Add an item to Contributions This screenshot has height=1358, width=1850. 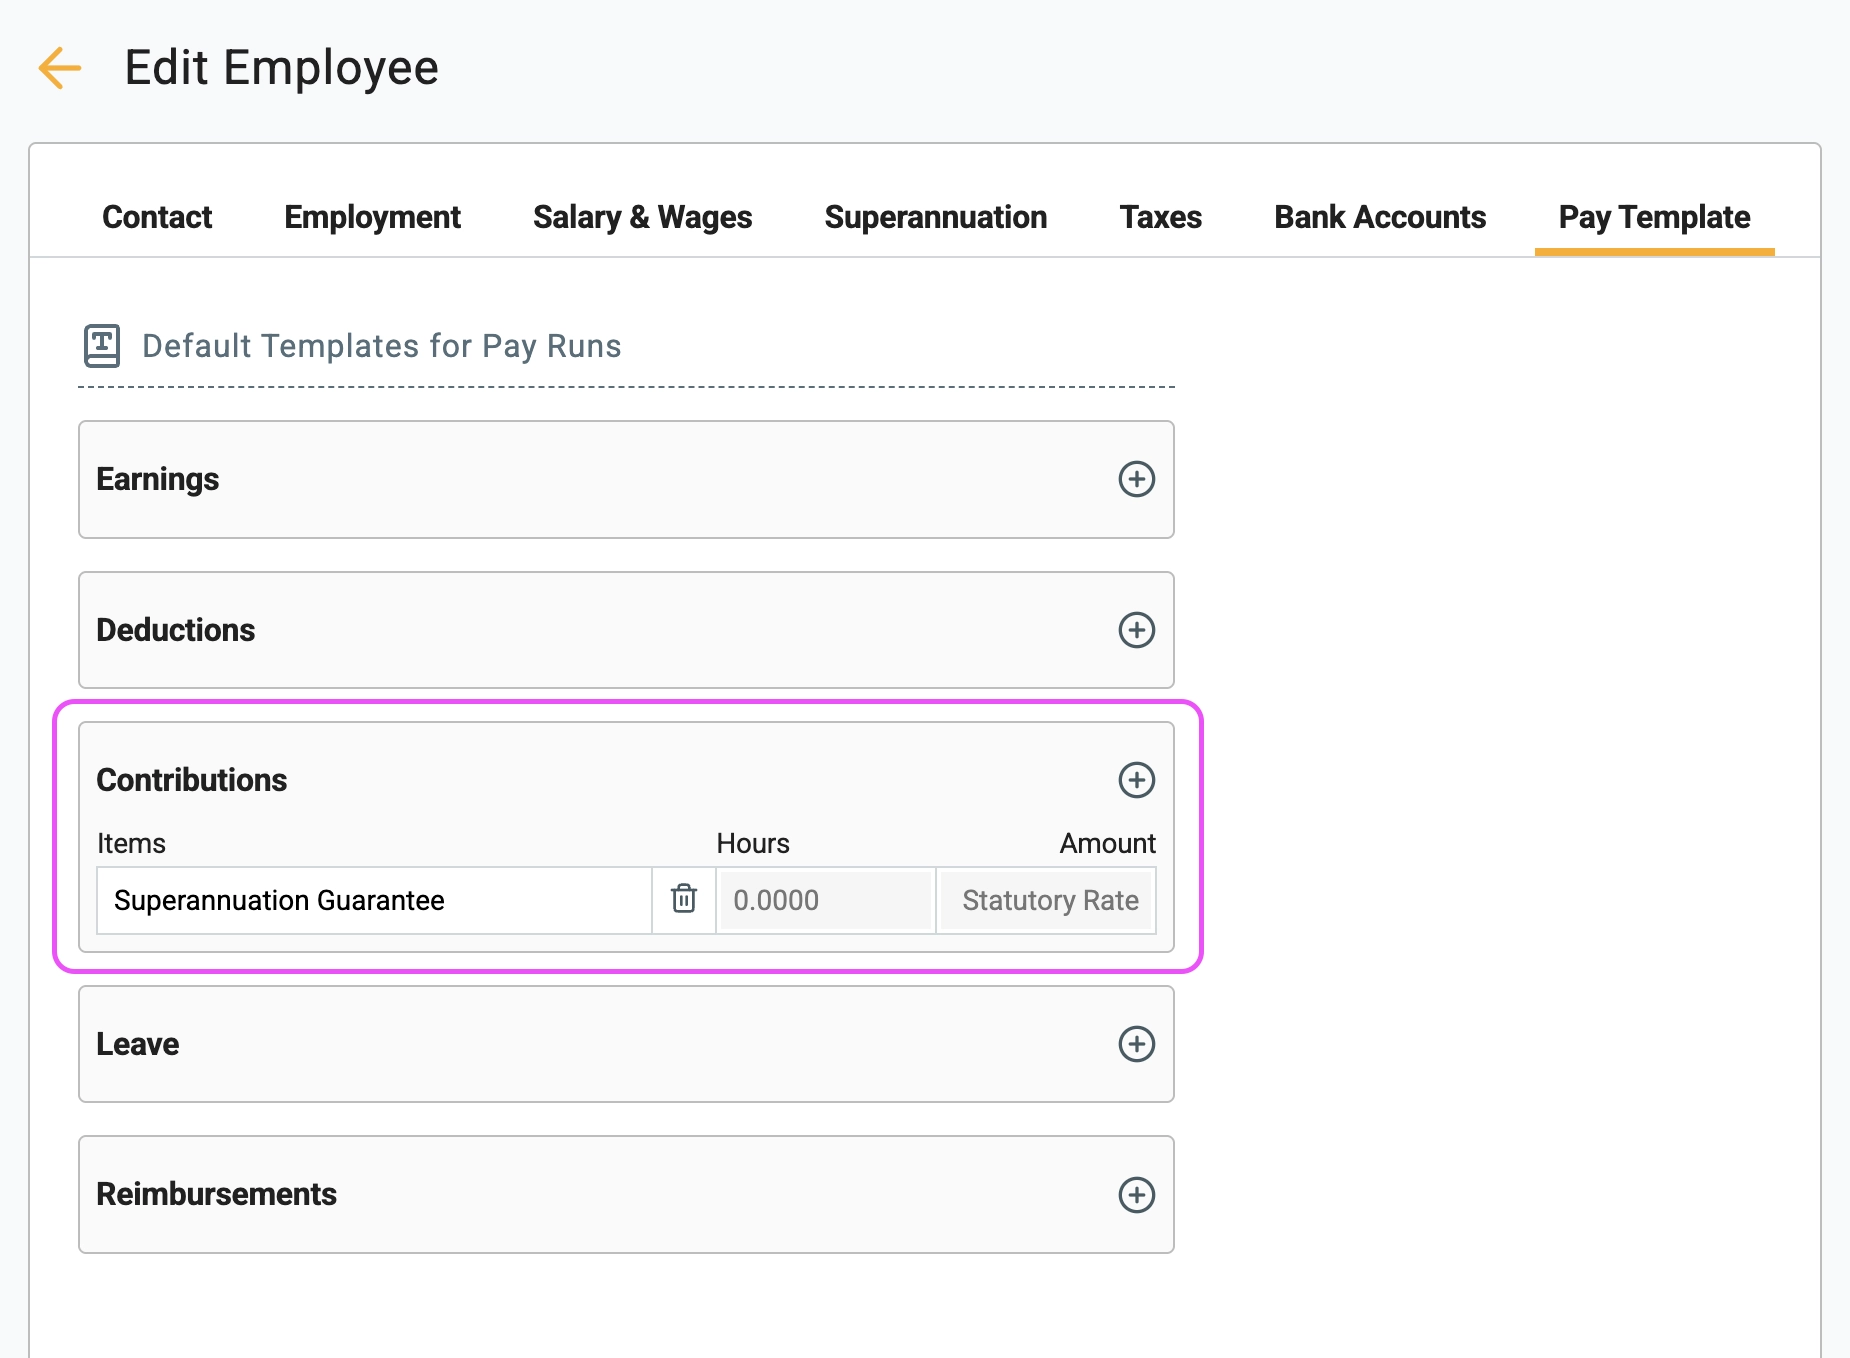tap(1136, 780)
